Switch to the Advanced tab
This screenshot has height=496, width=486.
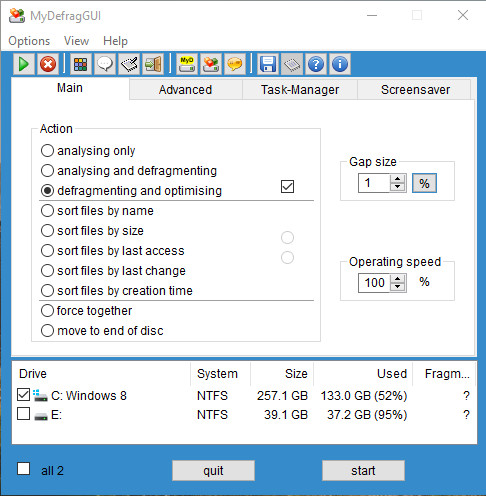185,90
